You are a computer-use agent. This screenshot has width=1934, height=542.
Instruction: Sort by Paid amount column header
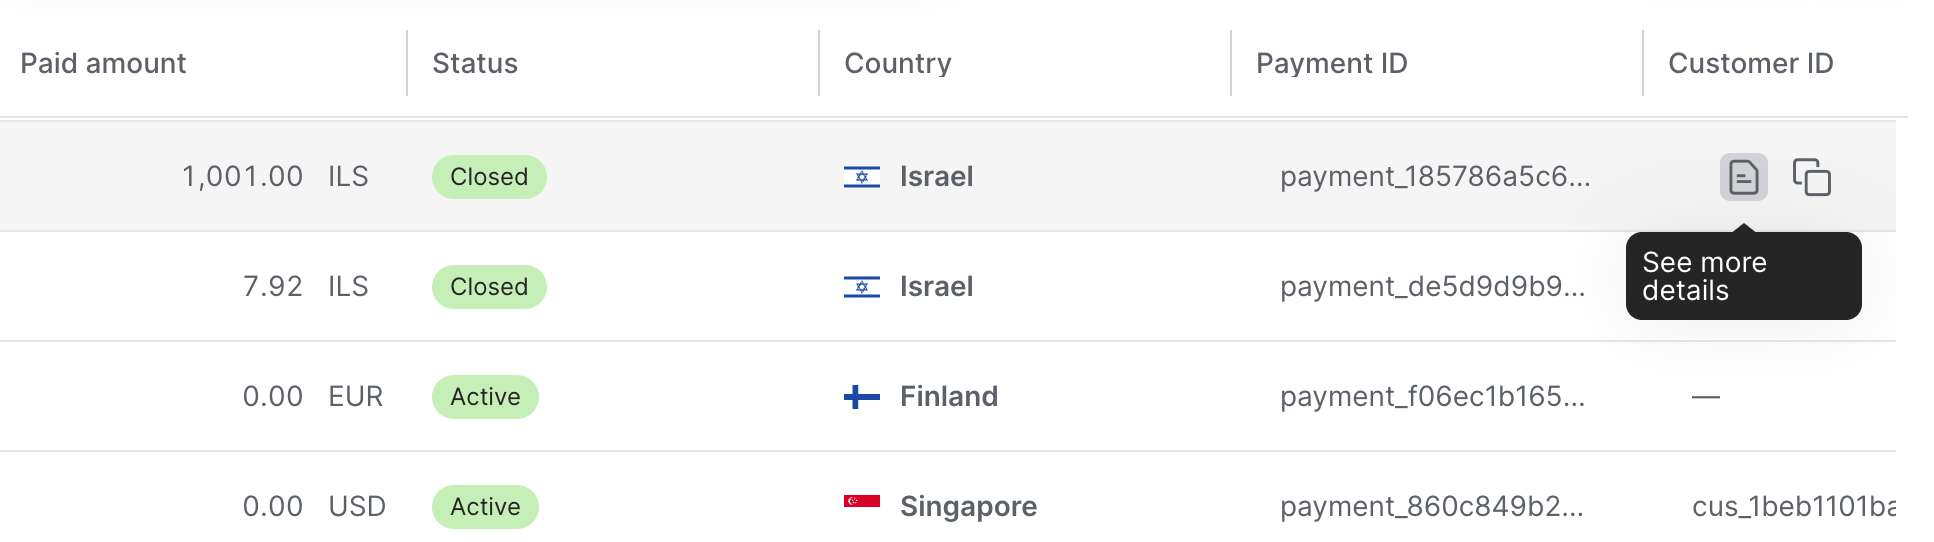point(103,64)
